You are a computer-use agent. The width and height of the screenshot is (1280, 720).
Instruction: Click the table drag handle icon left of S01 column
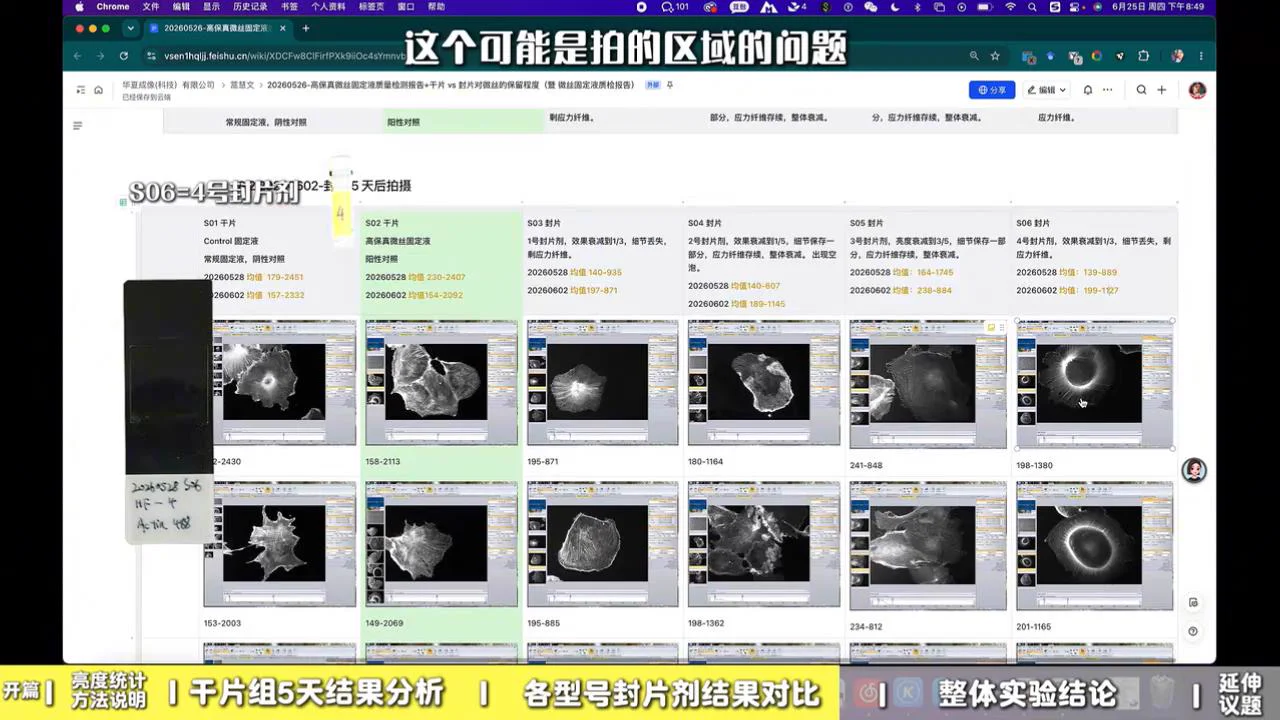(x=123, y=202)
